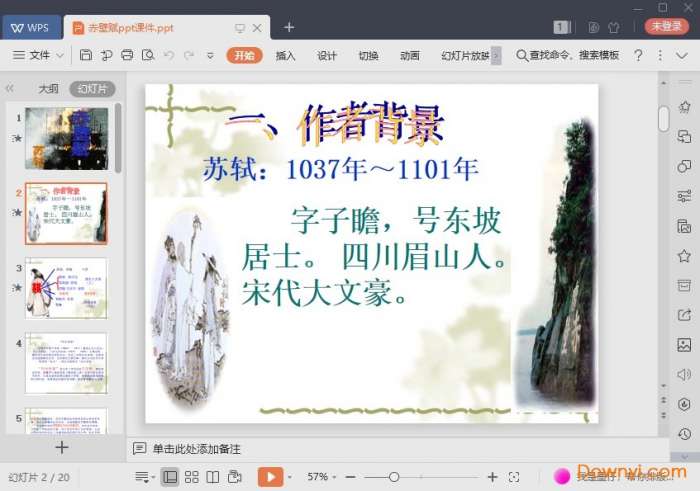Click the 查找命令 search box
This screenshot has height=491, width=700.
click(567, 55)
